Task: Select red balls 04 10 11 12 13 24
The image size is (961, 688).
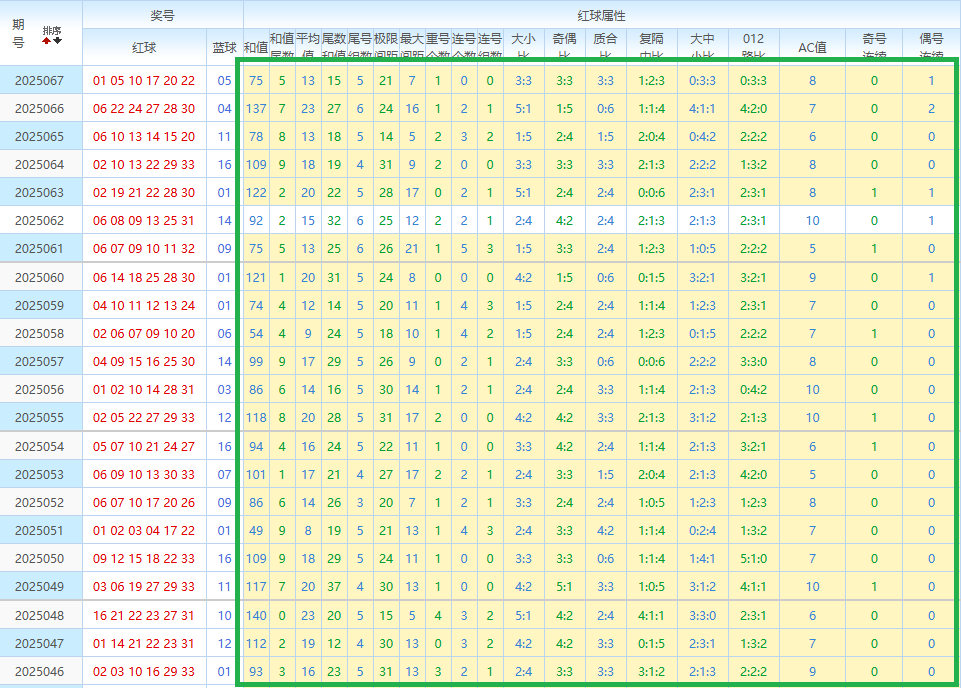Action: point(144,306)
